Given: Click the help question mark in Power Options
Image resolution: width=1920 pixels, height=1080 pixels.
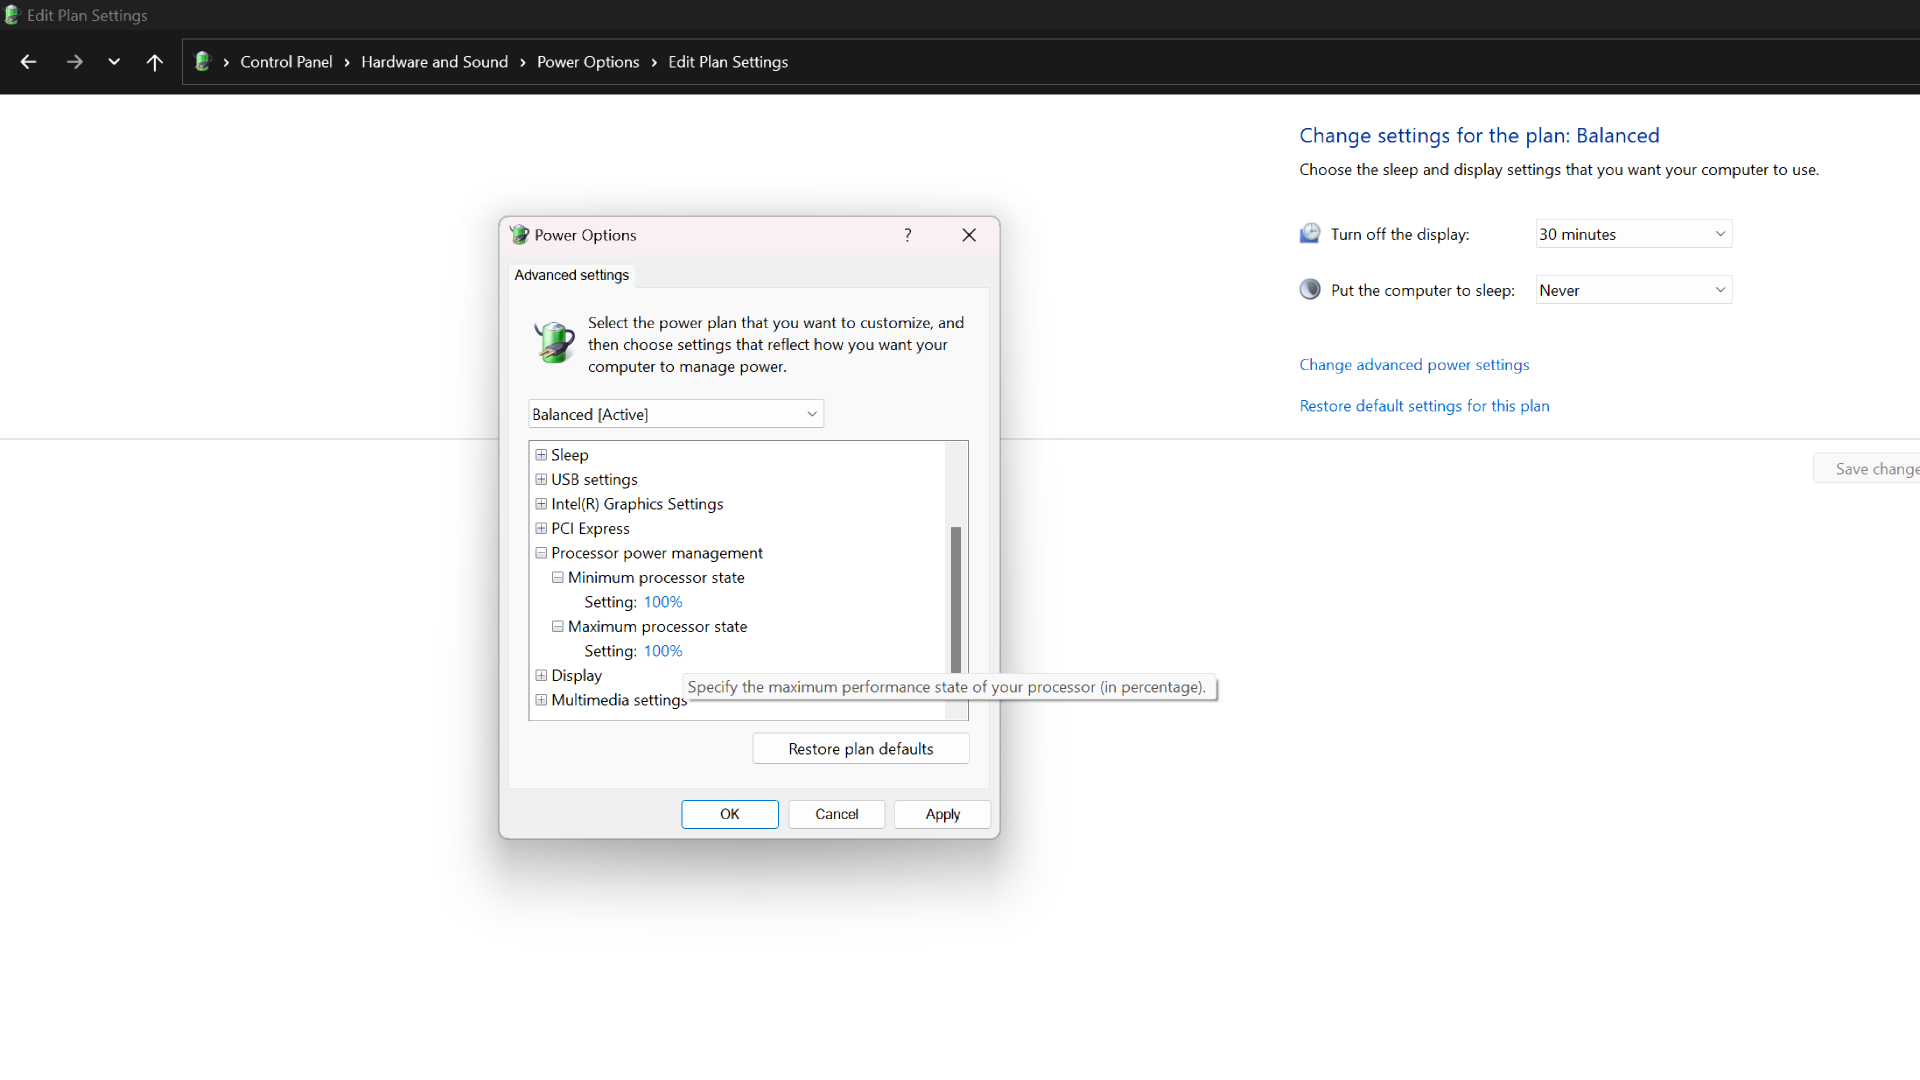Looking at the screenshot, I should (907, 235).
